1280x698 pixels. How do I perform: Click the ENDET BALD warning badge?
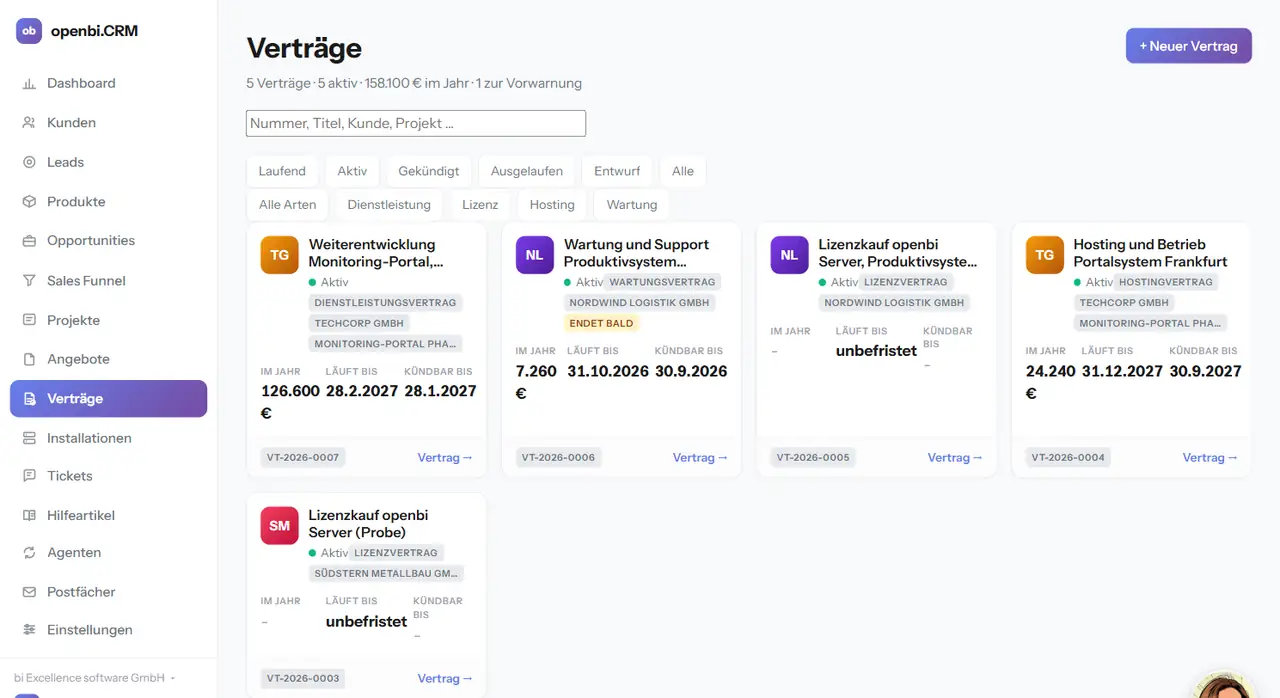[x=601, y=324]
